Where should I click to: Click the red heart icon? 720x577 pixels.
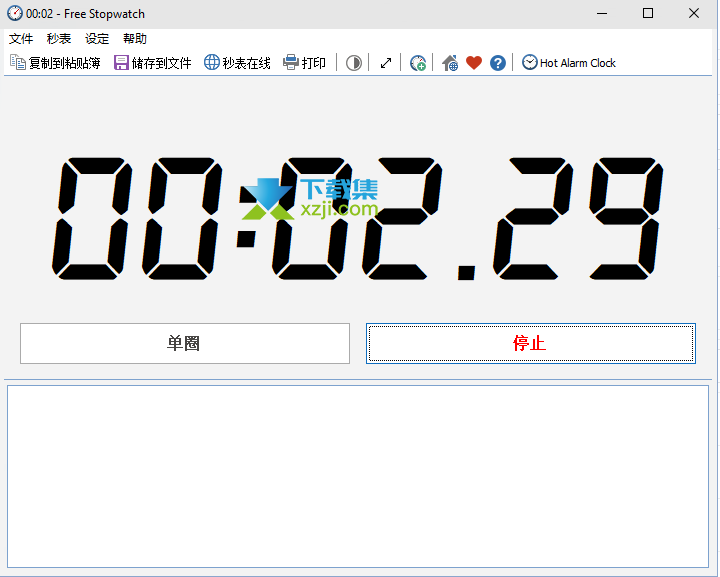tap(474, 63)
